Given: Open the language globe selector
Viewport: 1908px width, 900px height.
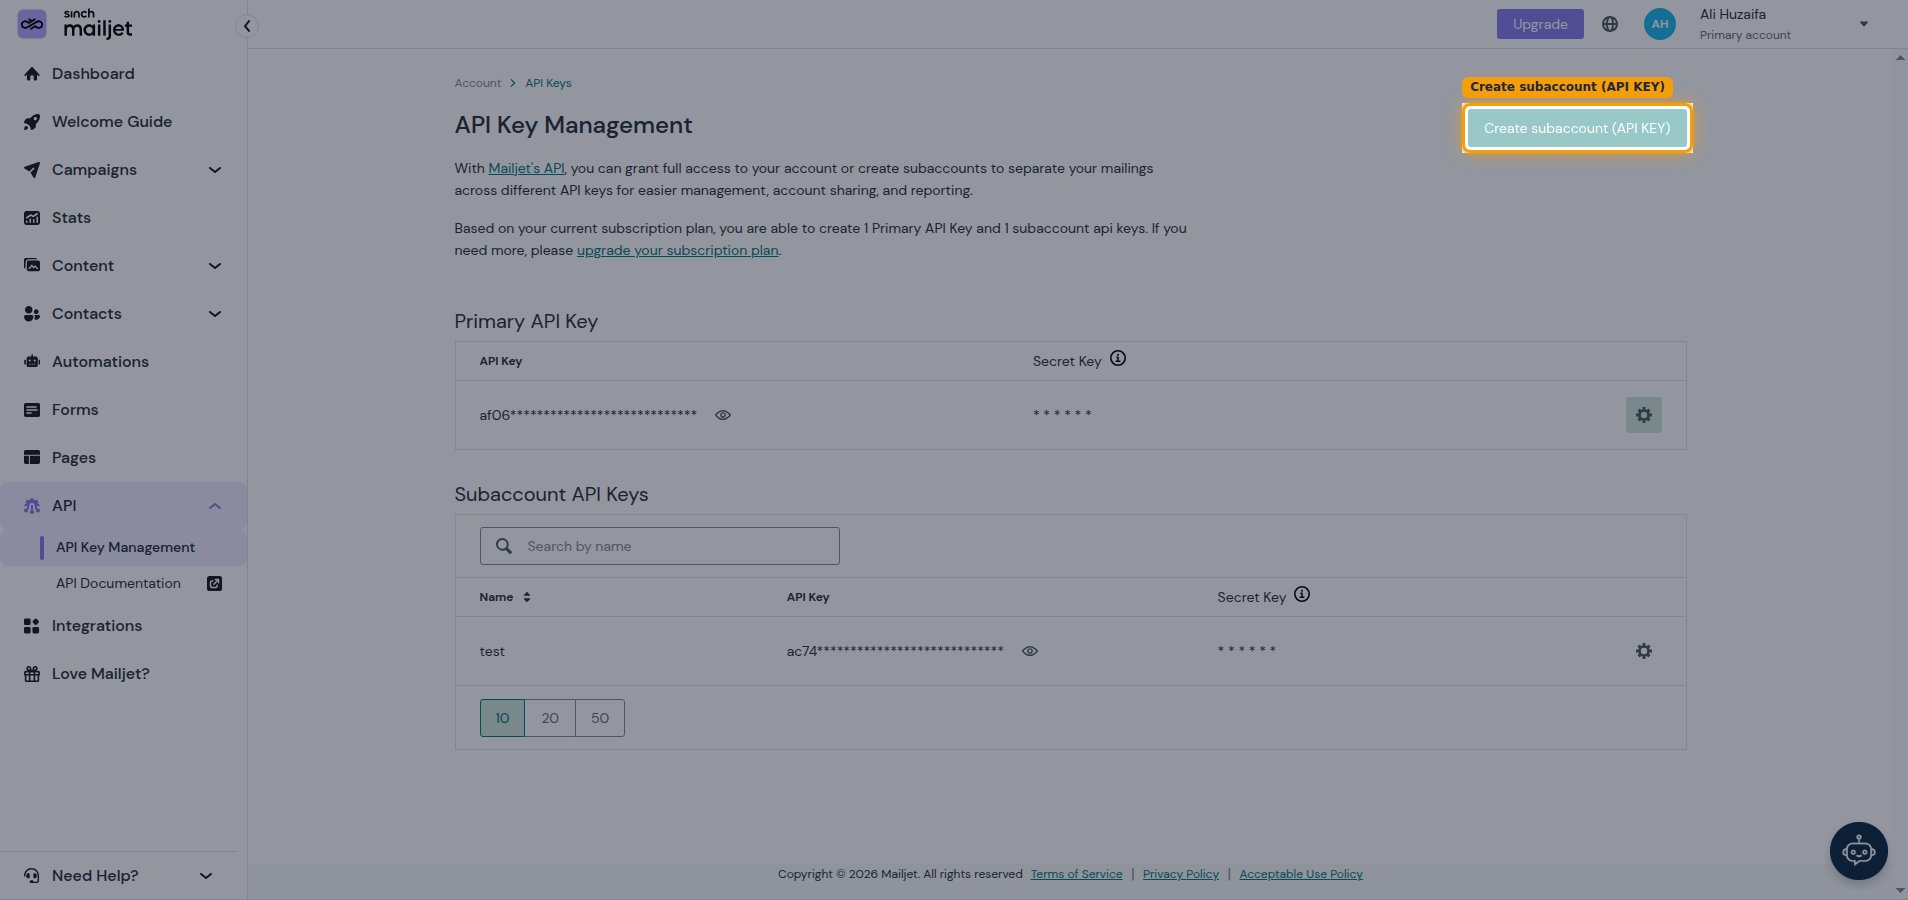Looking at the screenshot, I should (x=1610, y=24).
